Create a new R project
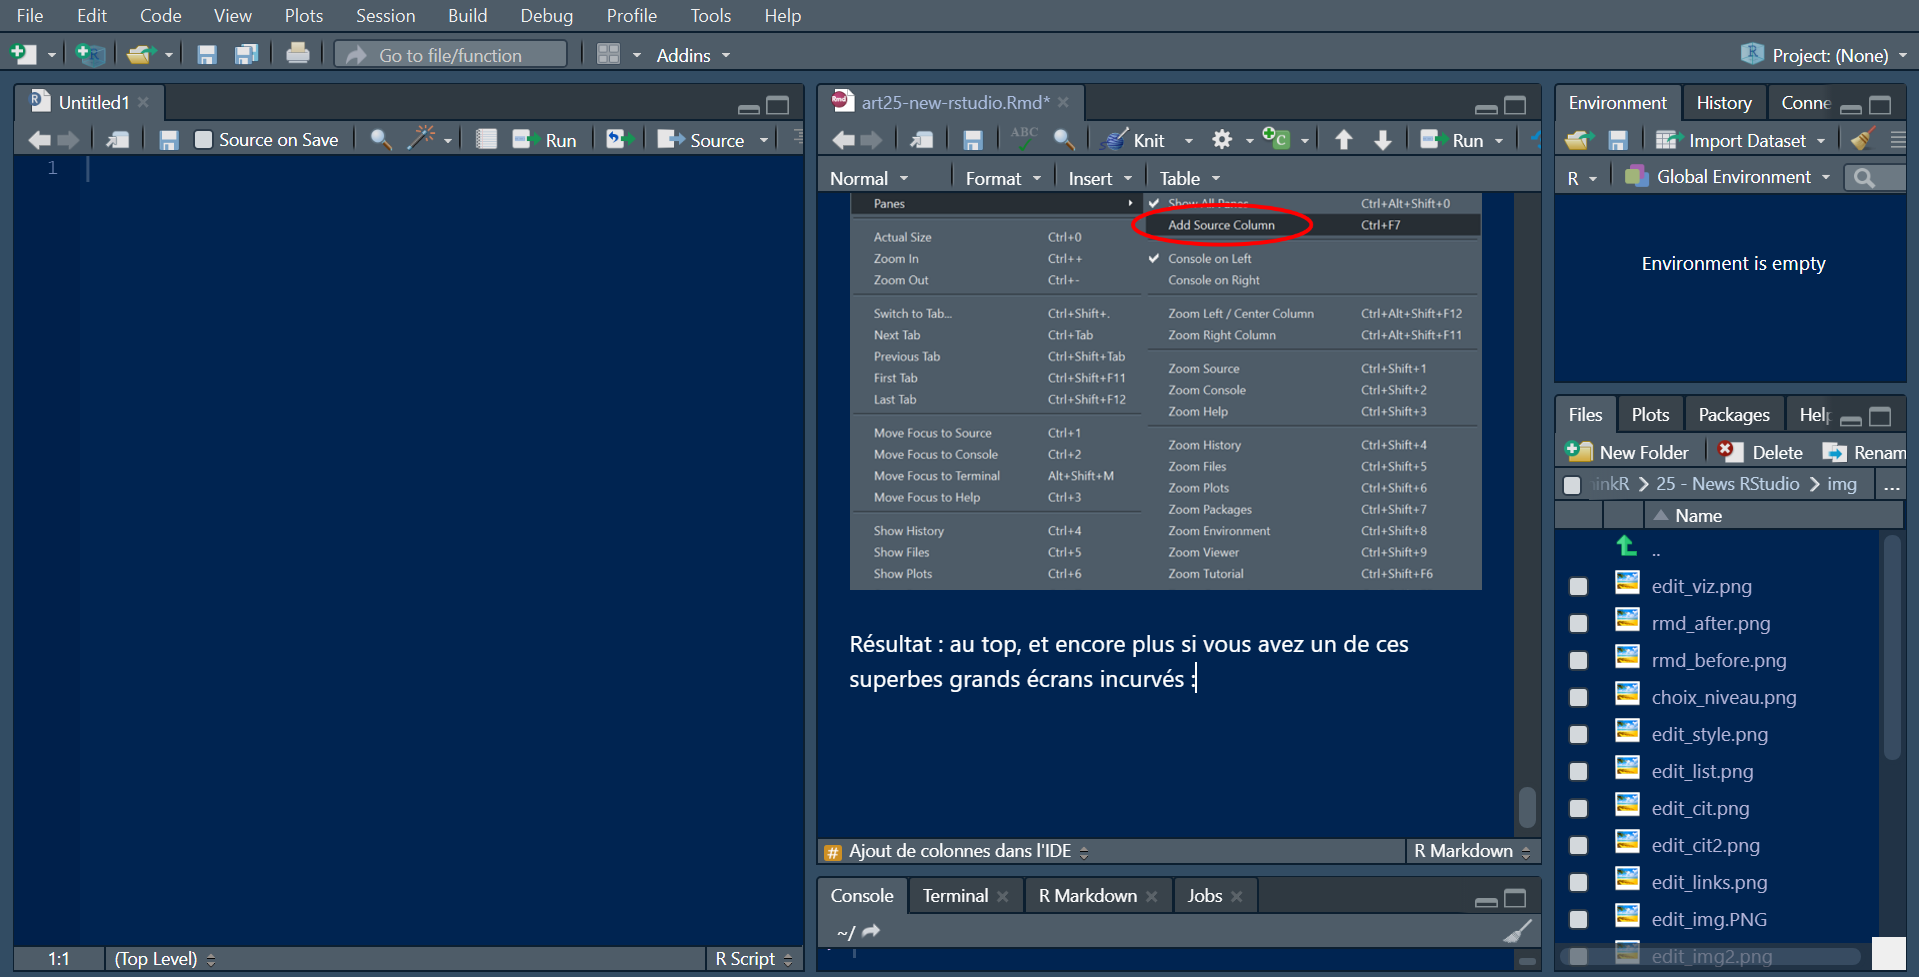Screen dimensions: 1919x977 click(89, 54)
